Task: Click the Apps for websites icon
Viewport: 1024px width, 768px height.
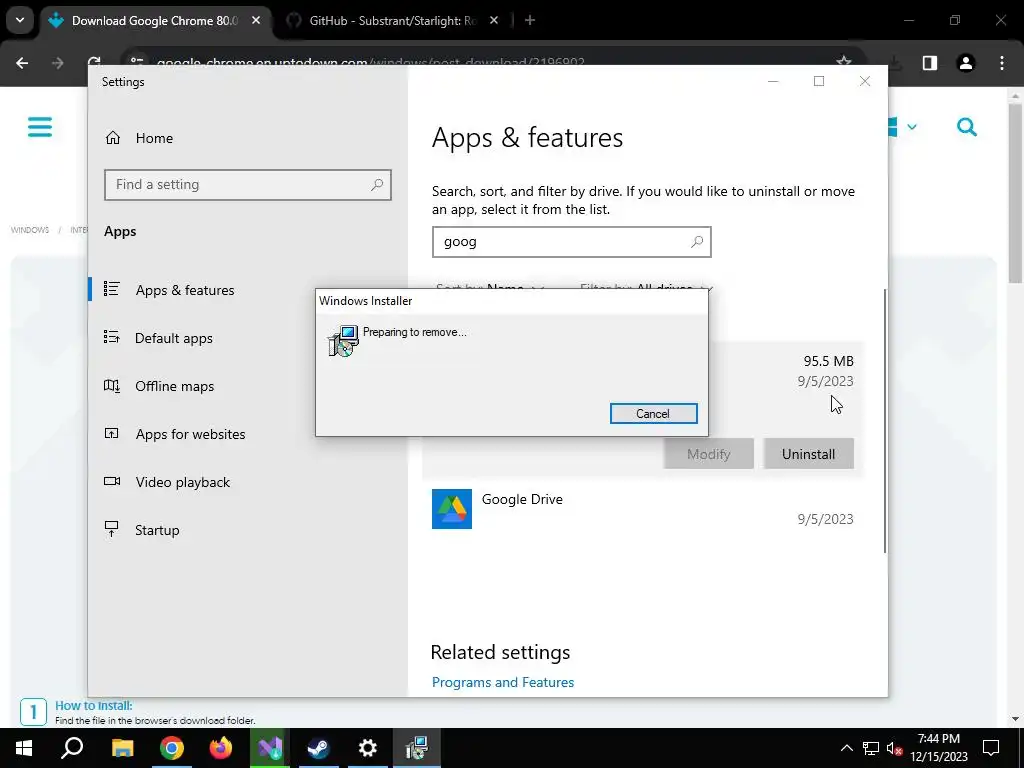Action: tap(112, 433)
